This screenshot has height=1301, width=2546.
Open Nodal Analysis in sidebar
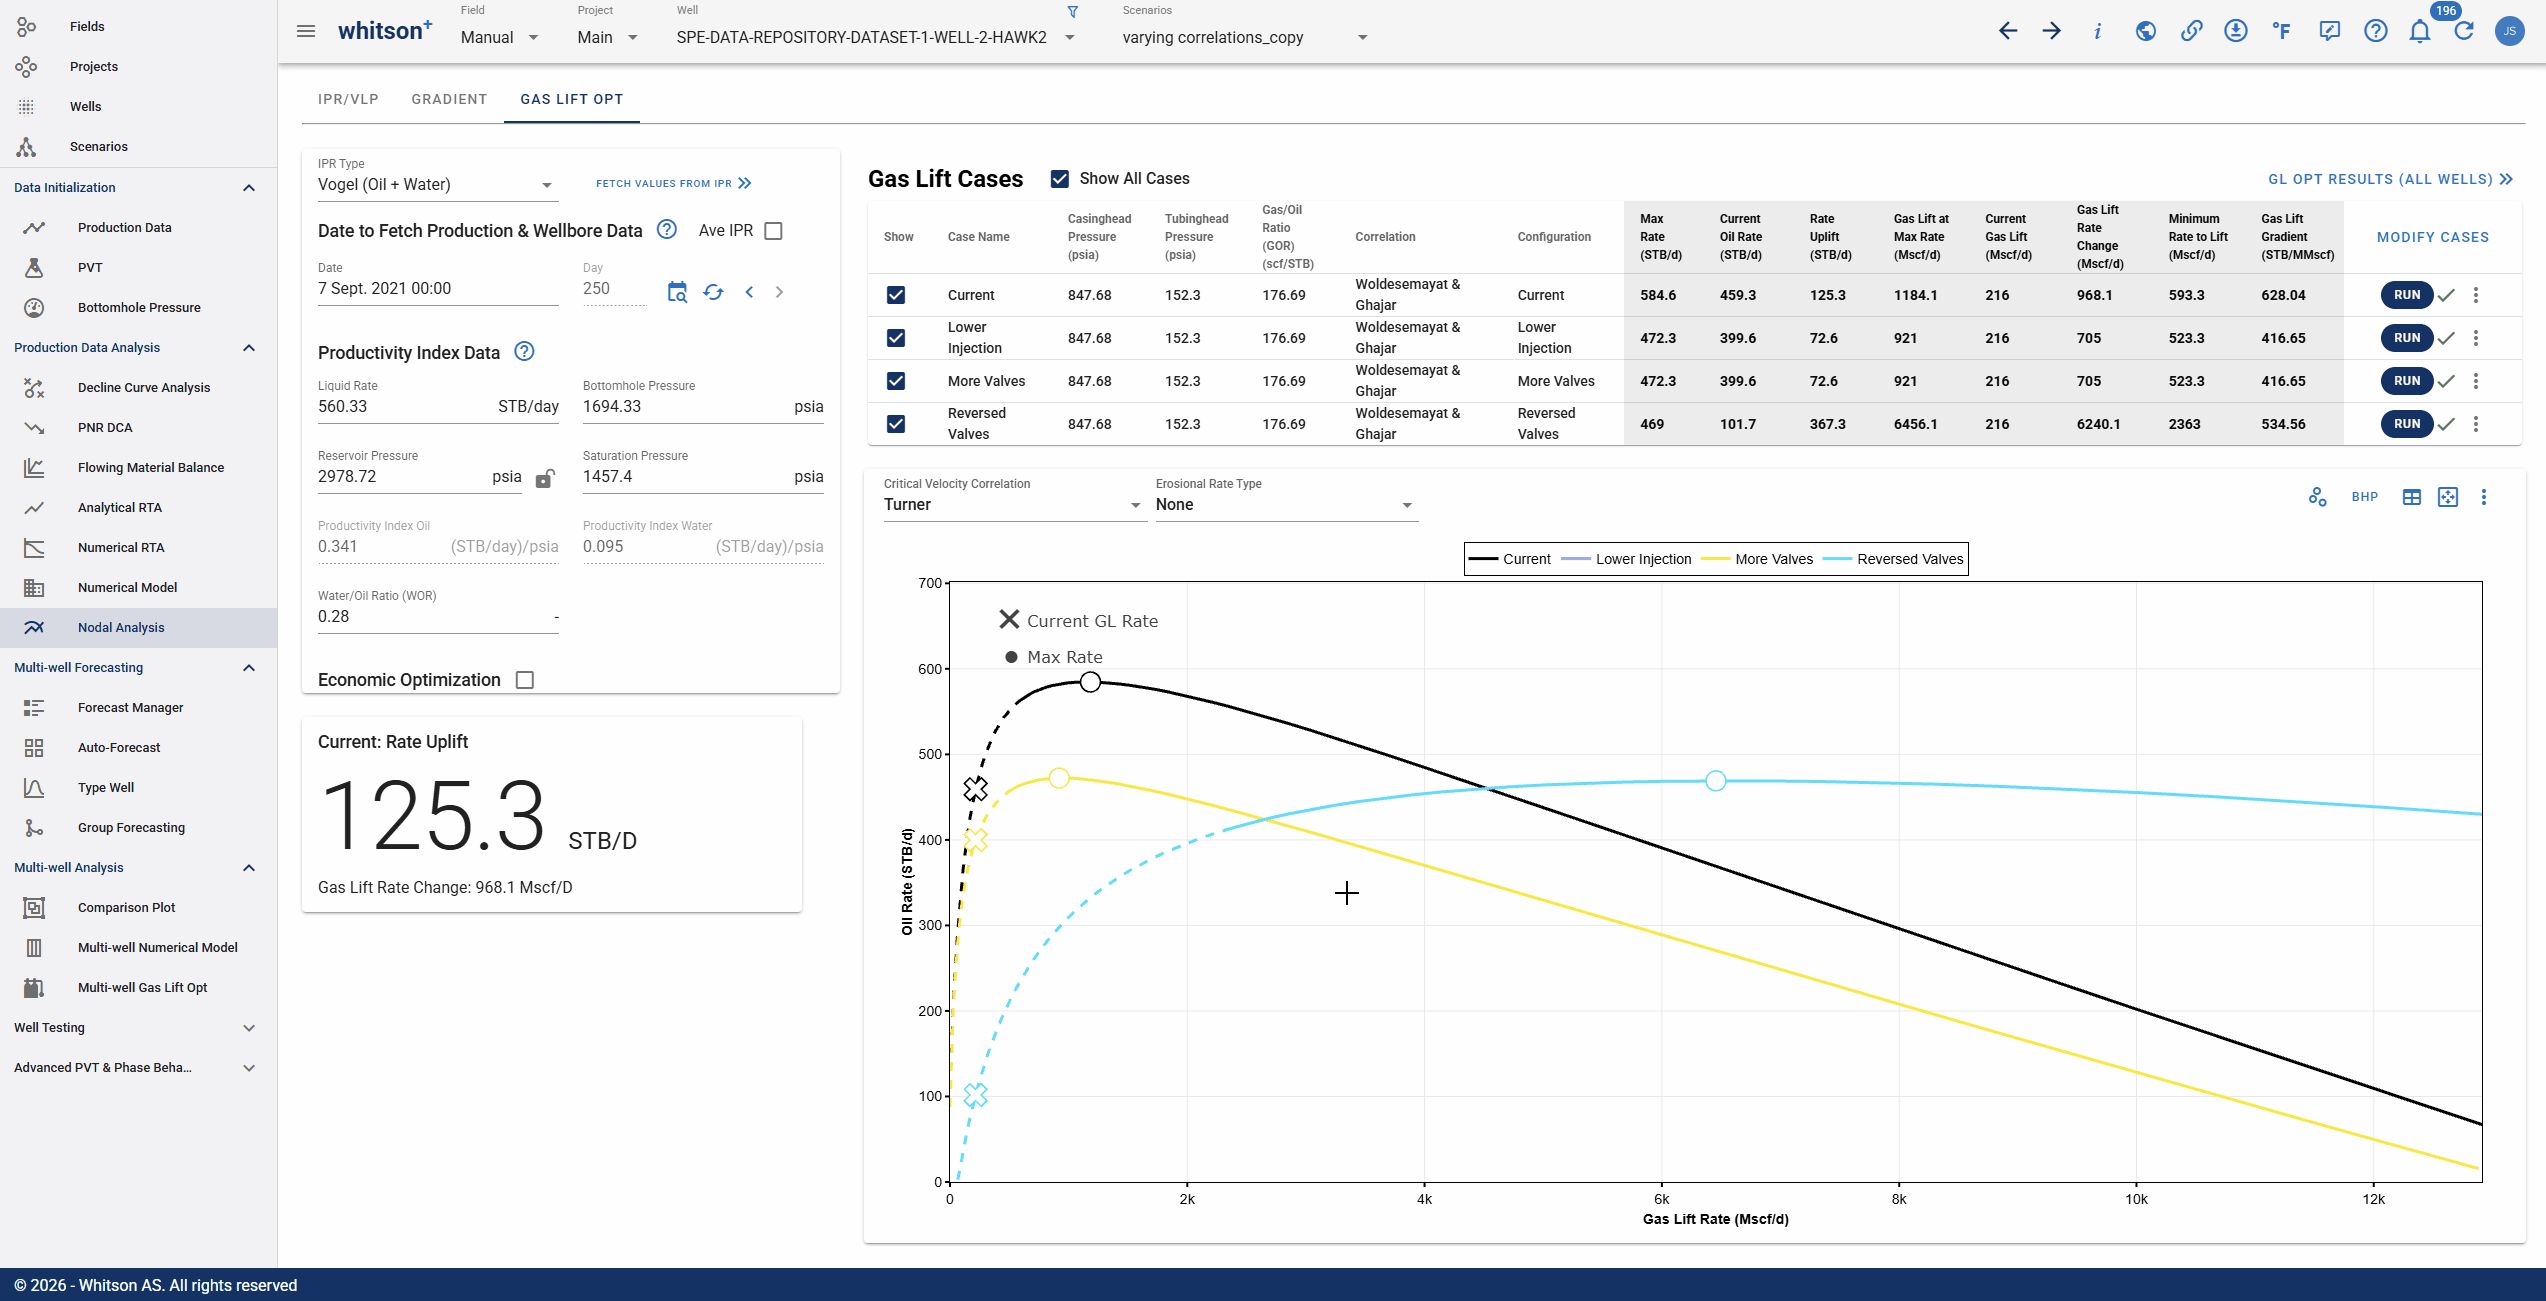pyautogui.click(x=138, y=628)
